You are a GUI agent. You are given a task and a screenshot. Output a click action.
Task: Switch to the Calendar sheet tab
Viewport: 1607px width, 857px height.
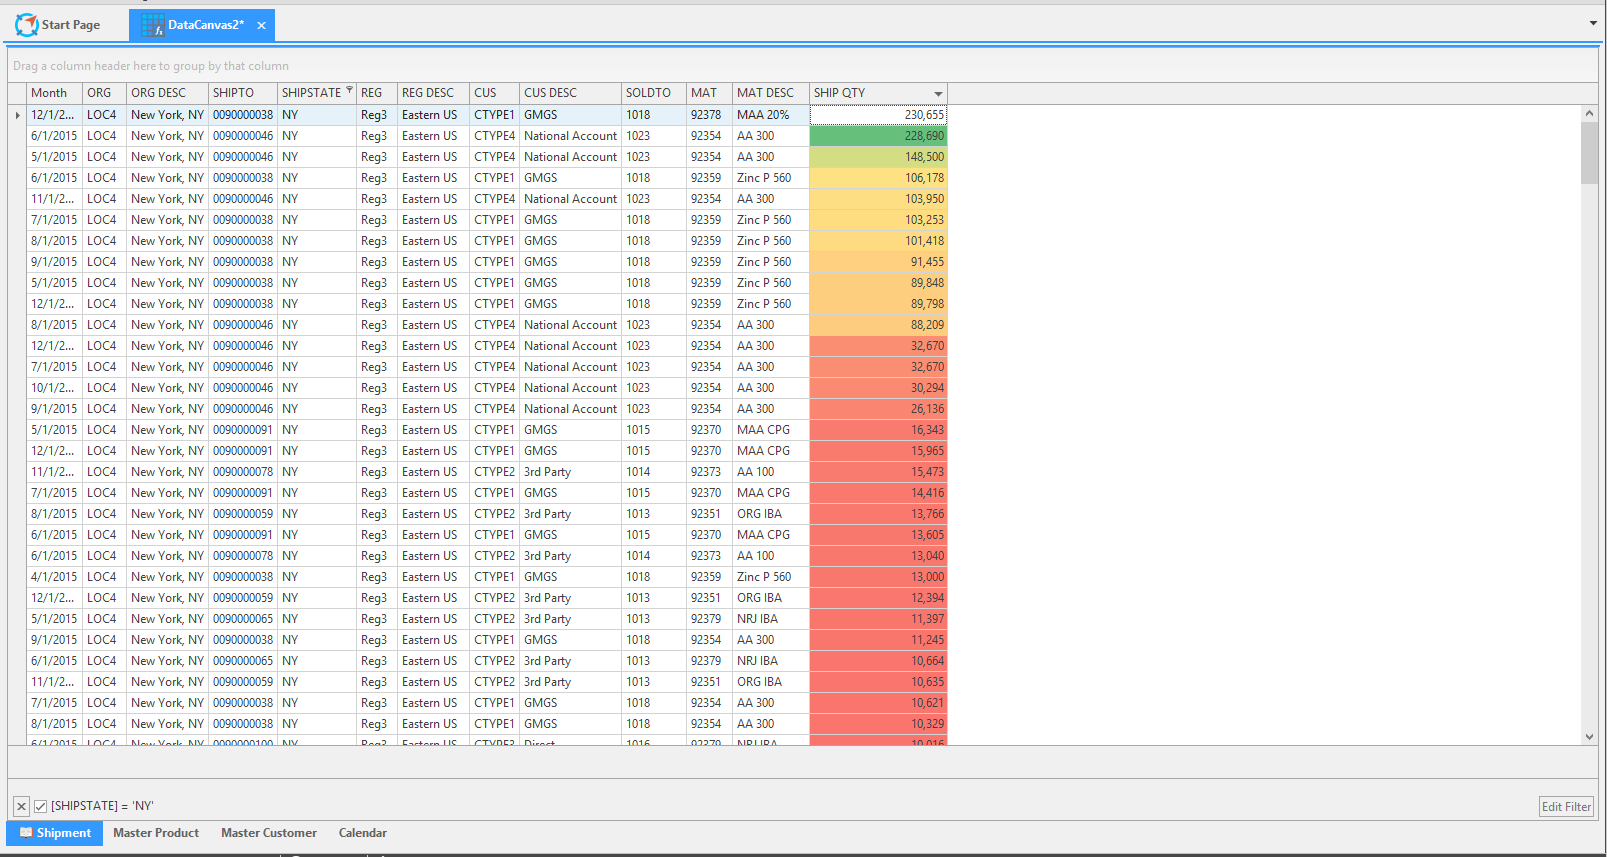click(x=363, y=833)
